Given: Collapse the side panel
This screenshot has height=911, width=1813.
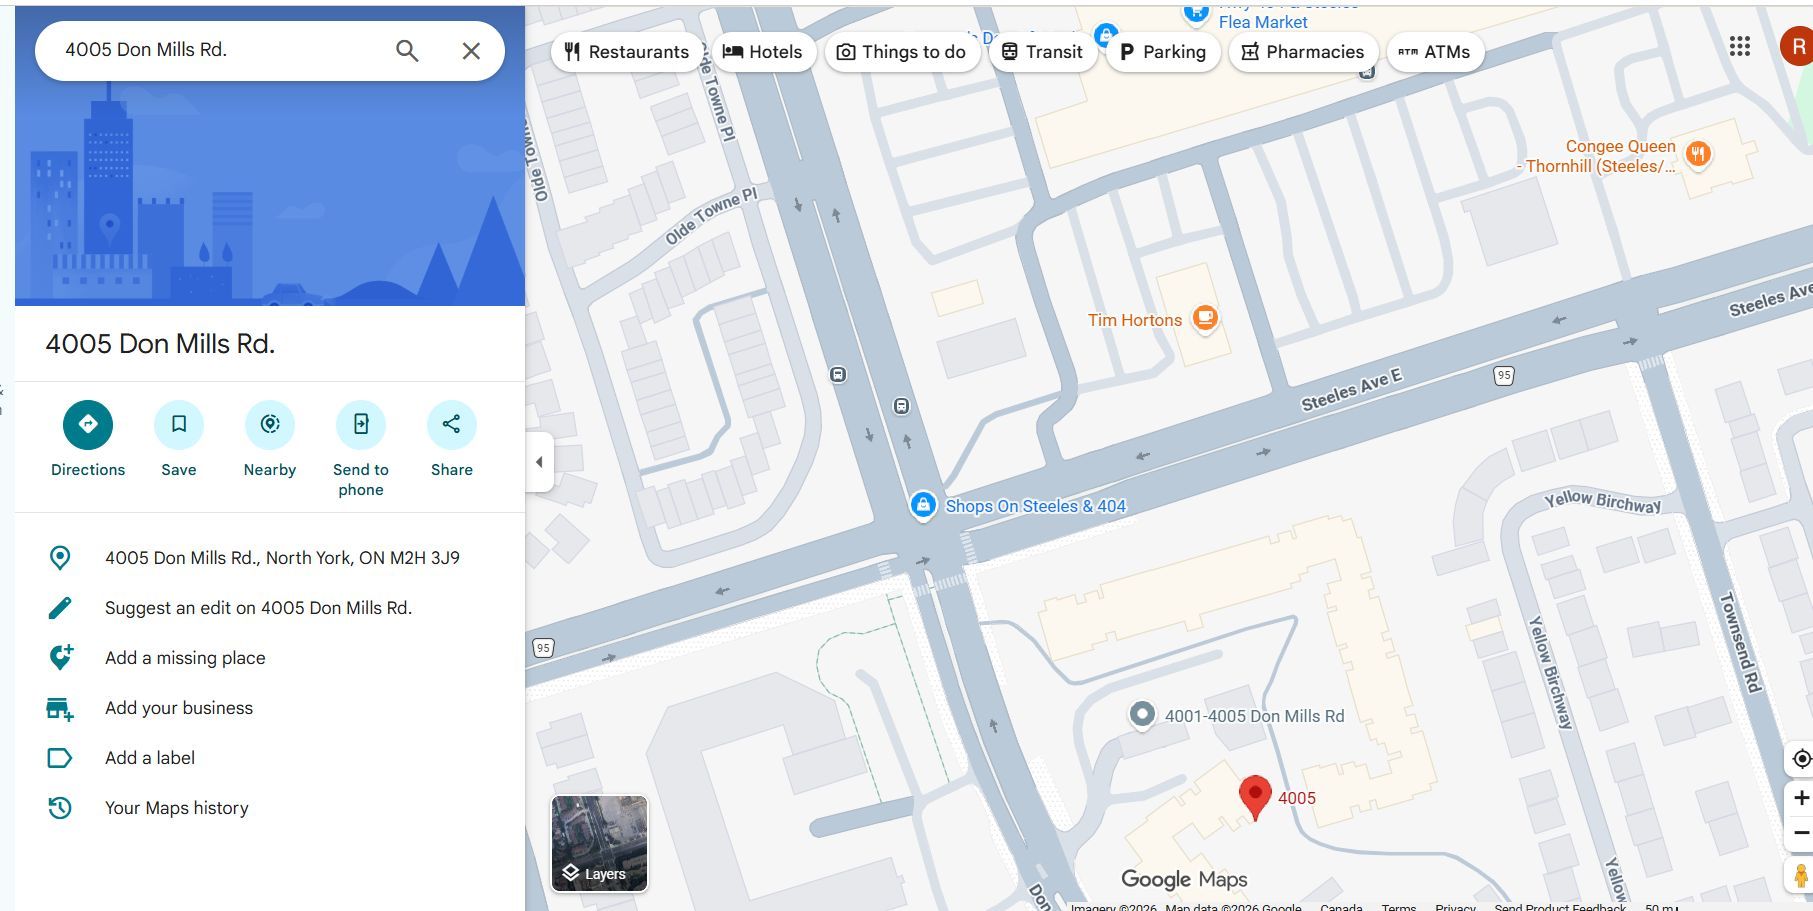Looking at the screenshot, I should (x=539, y=462).
